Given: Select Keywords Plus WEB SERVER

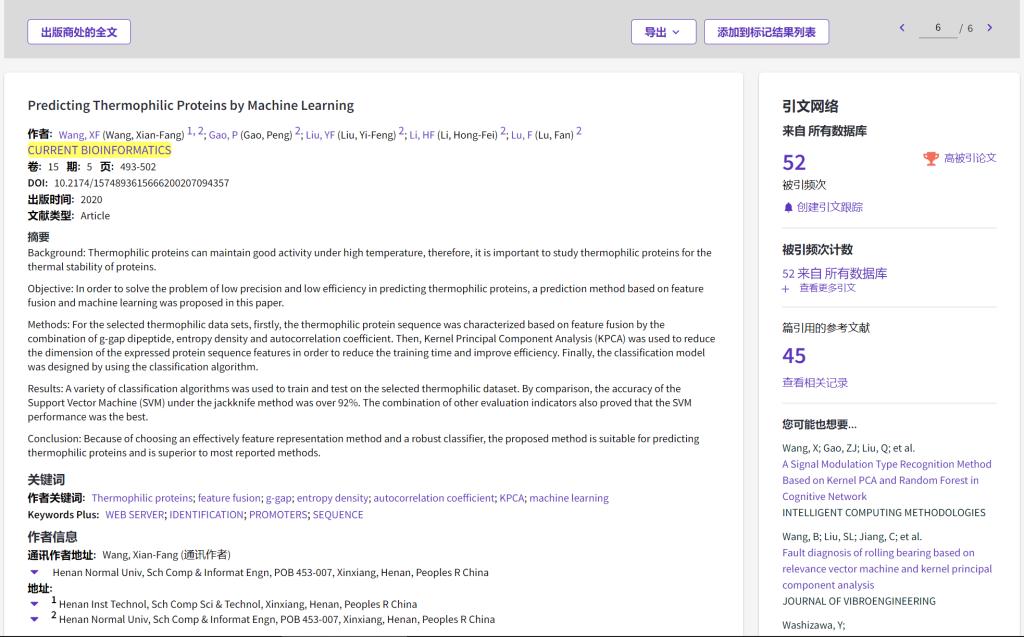Looking at the screenshot, I should coord(134,515).
